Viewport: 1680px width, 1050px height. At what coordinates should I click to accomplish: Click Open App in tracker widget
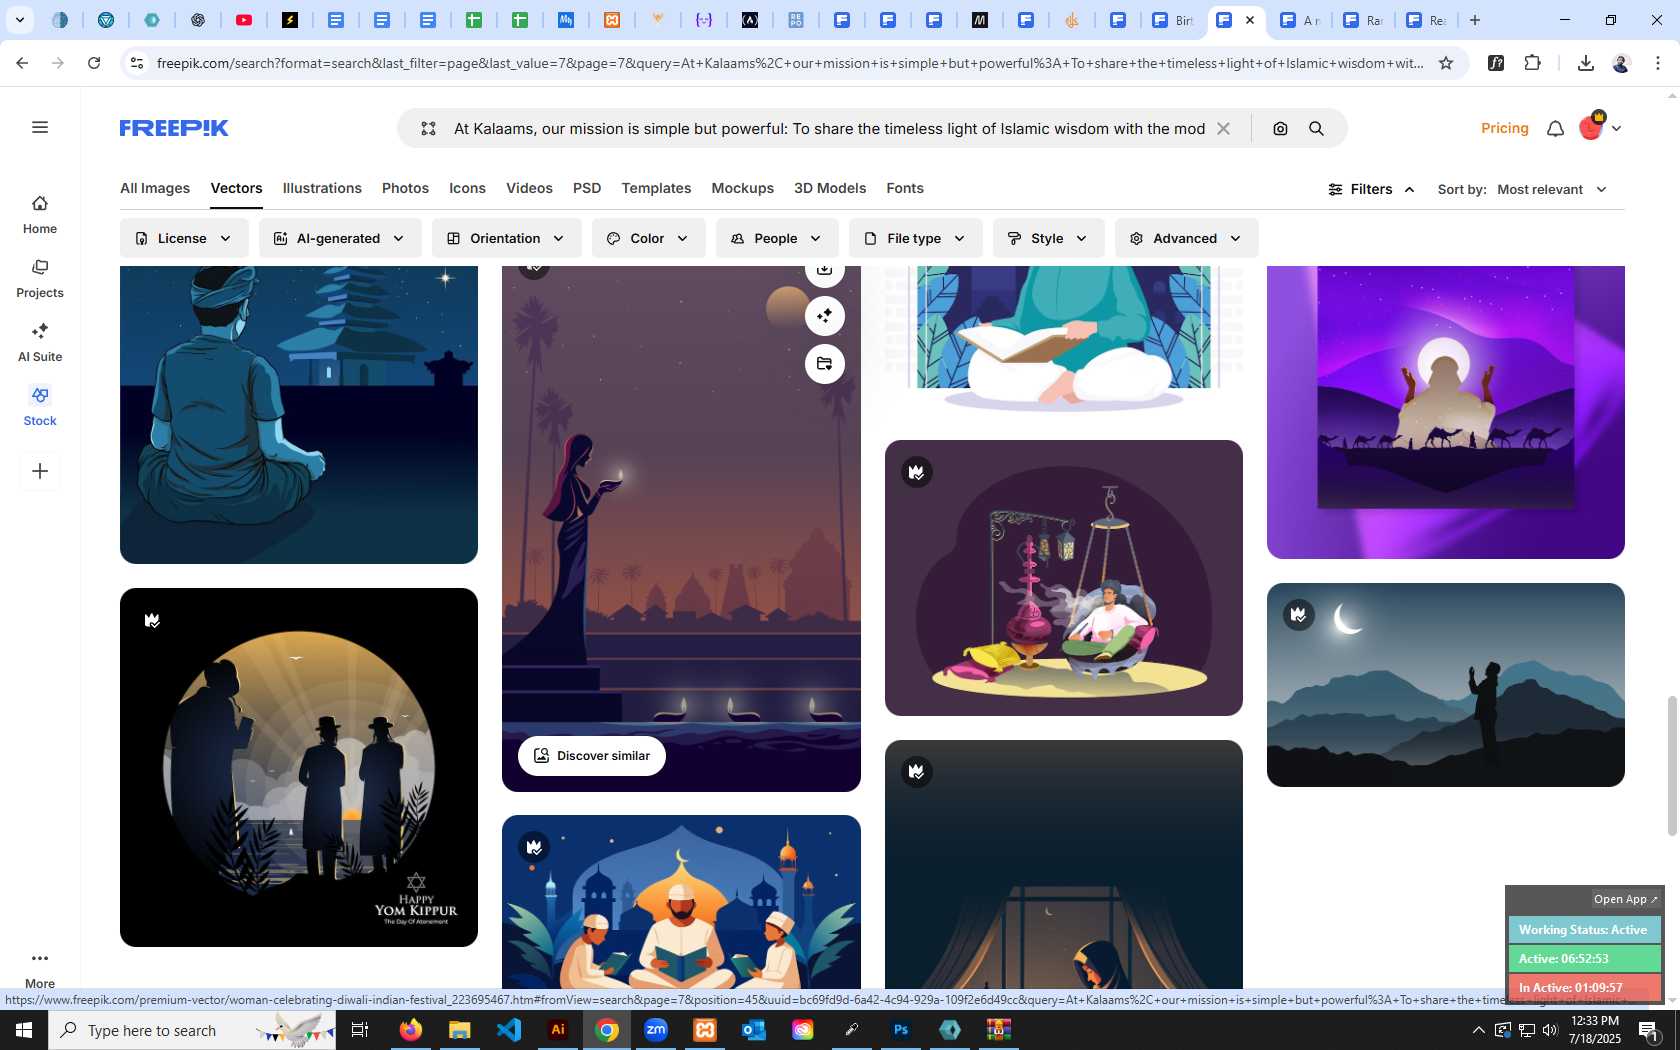pos(1625,899)
